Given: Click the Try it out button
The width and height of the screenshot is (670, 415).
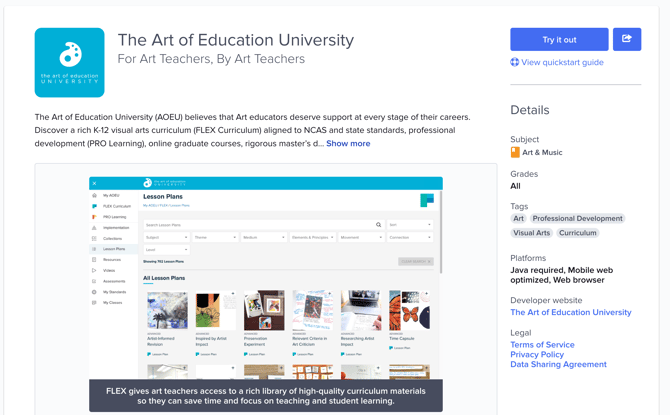Looking at the screenshot, I should [x=559, y=39].
